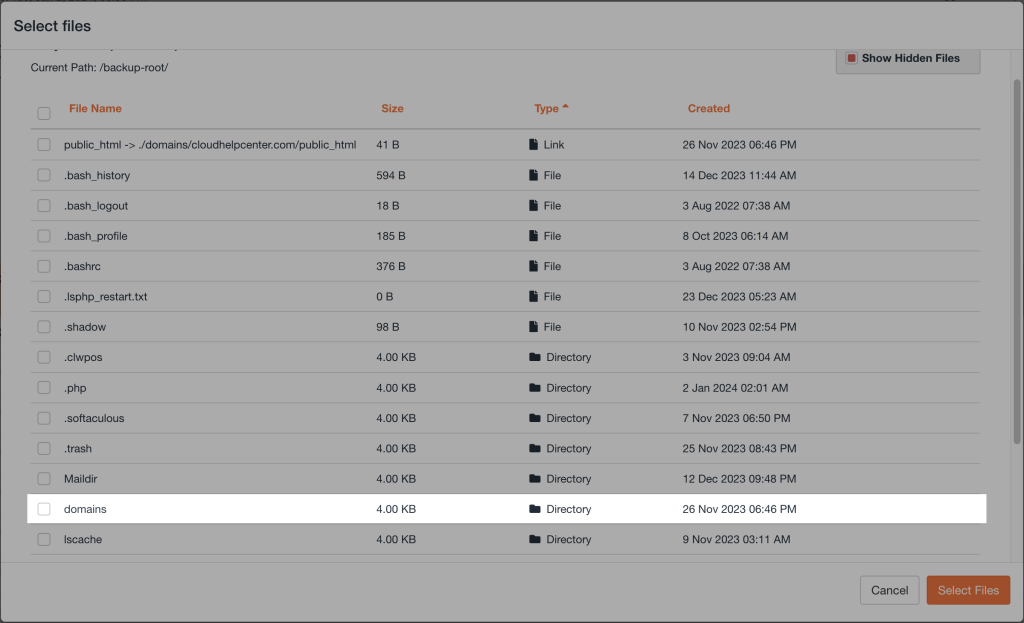Click the link file icon for public_html
Image resolution: width=1024 pixels, height=623 pixels.
click(534, 145)
